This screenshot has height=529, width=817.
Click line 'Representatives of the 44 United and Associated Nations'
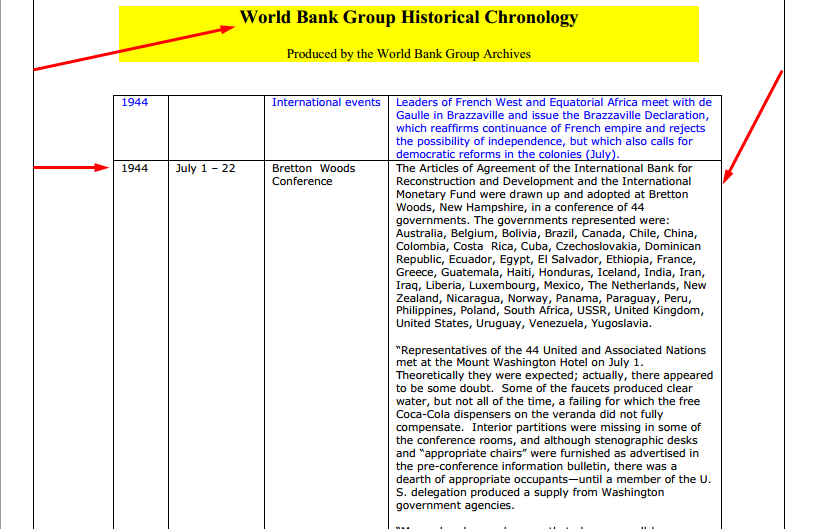click(x=551, y=350)
